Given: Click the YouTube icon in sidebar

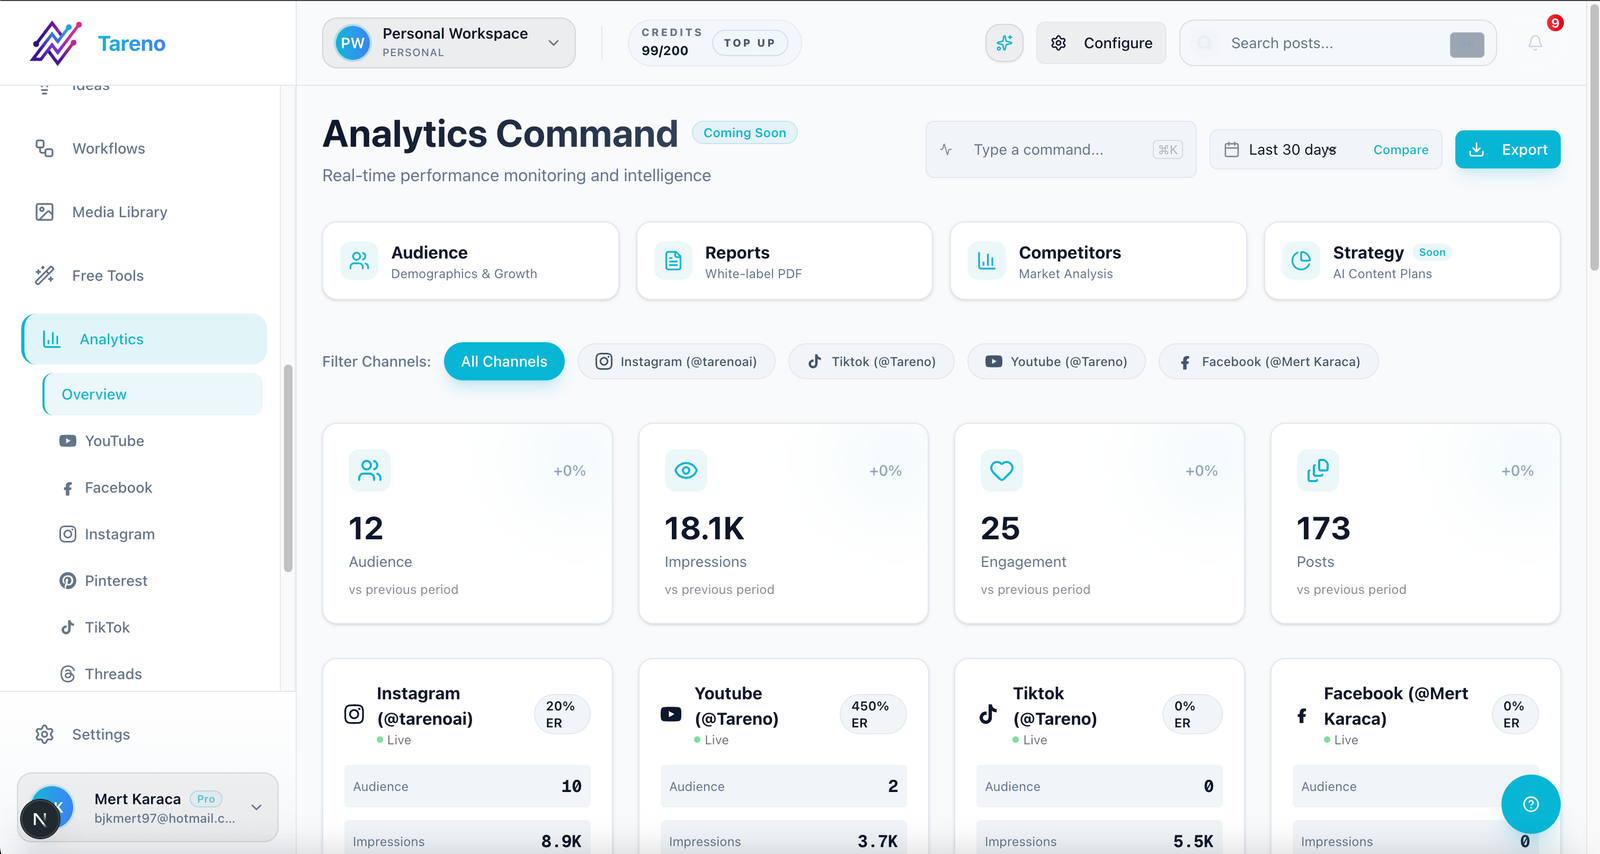Looking at the screenshot, I should tap(67, 441).
